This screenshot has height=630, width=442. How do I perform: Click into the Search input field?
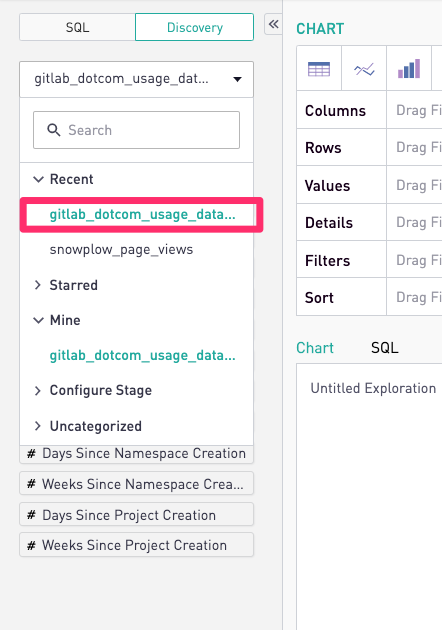[x=137, y=130]
